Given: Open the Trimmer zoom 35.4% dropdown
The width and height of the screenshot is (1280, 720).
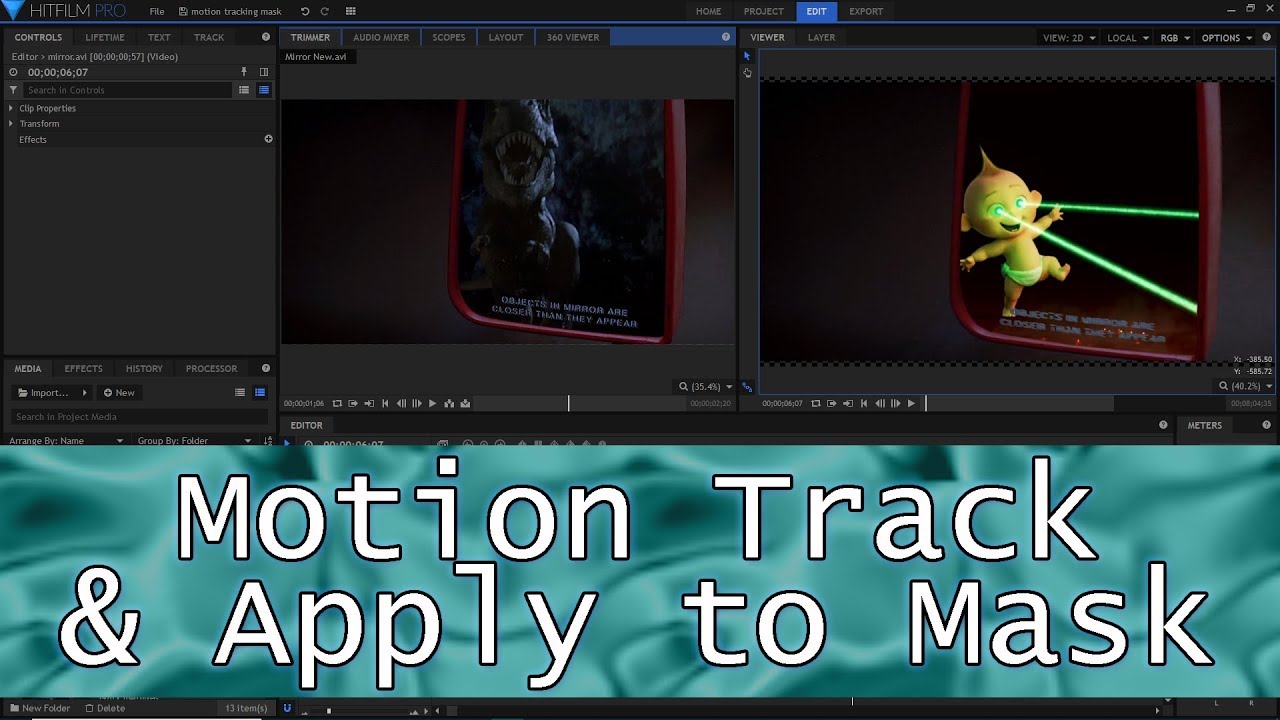Looking at the screenshot, I should pos(706,386).
